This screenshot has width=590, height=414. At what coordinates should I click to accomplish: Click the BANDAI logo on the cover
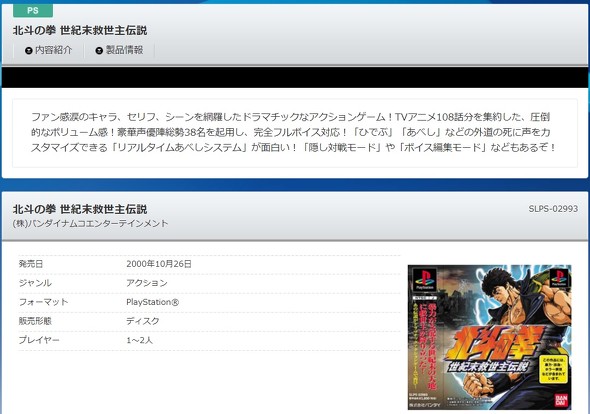pos(561,400)
